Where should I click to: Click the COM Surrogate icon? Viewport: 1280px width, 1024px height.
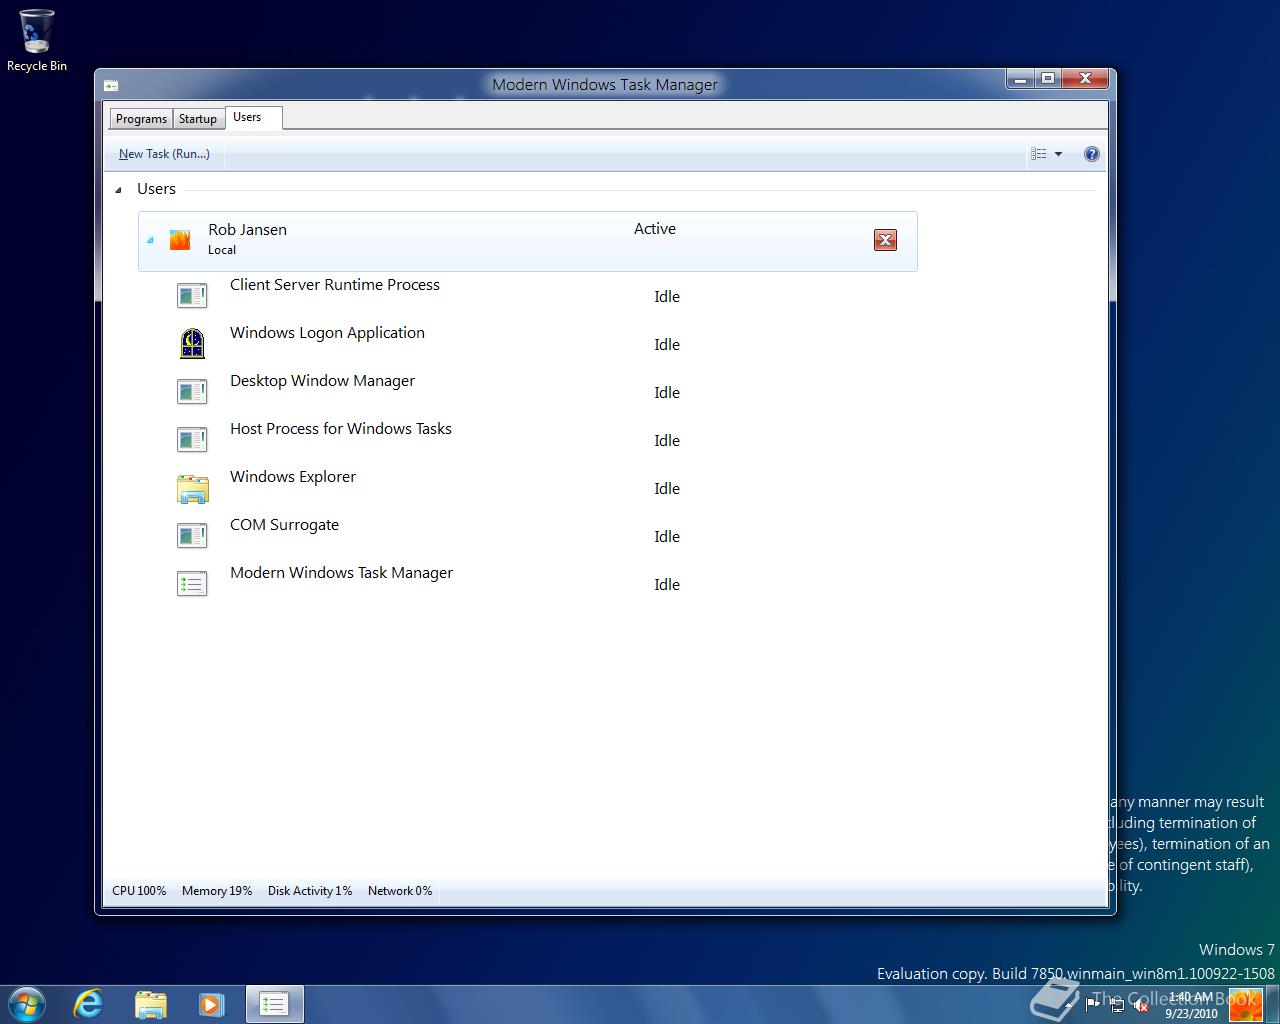tap(192, 535)
